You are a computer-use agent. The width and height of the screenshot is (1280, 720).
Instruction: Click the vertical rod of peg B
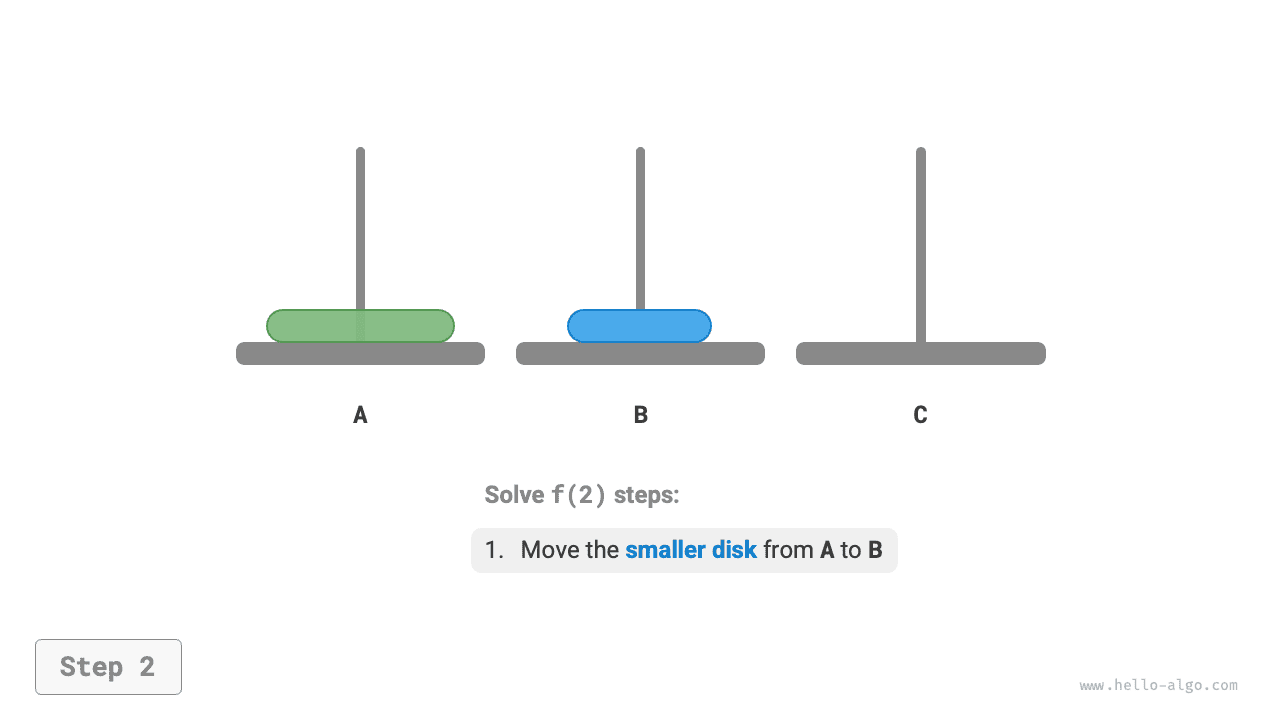(640, 230)
